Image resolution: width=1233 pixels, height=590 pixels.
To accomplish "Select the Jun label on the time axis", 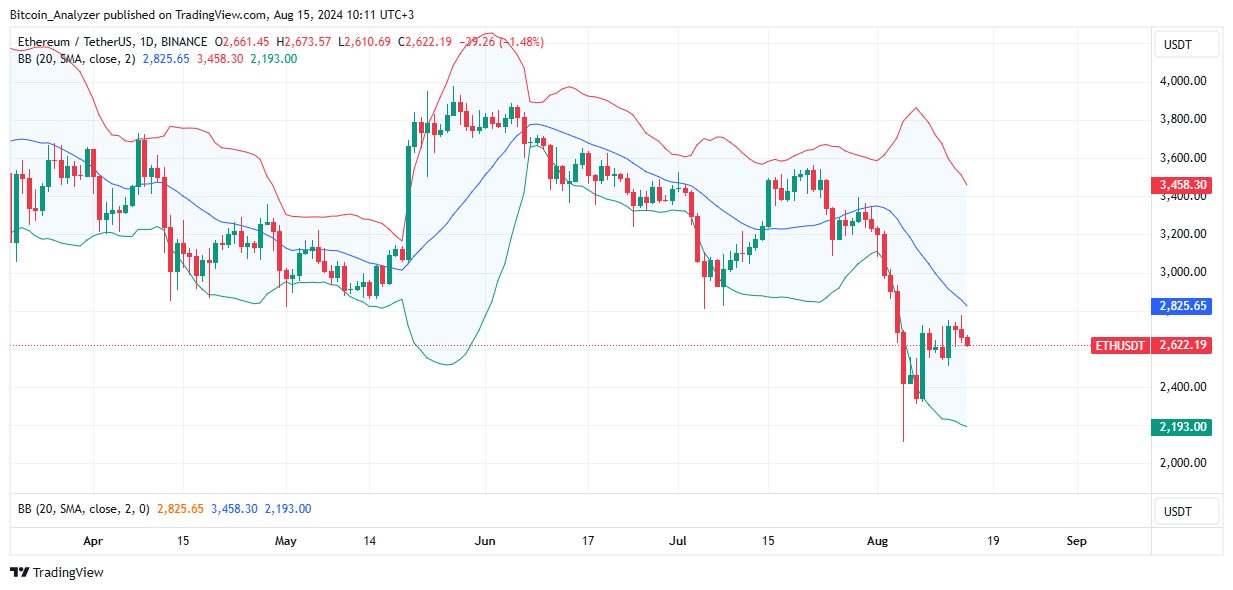I will pyautogui.click(x=485, y=540).
